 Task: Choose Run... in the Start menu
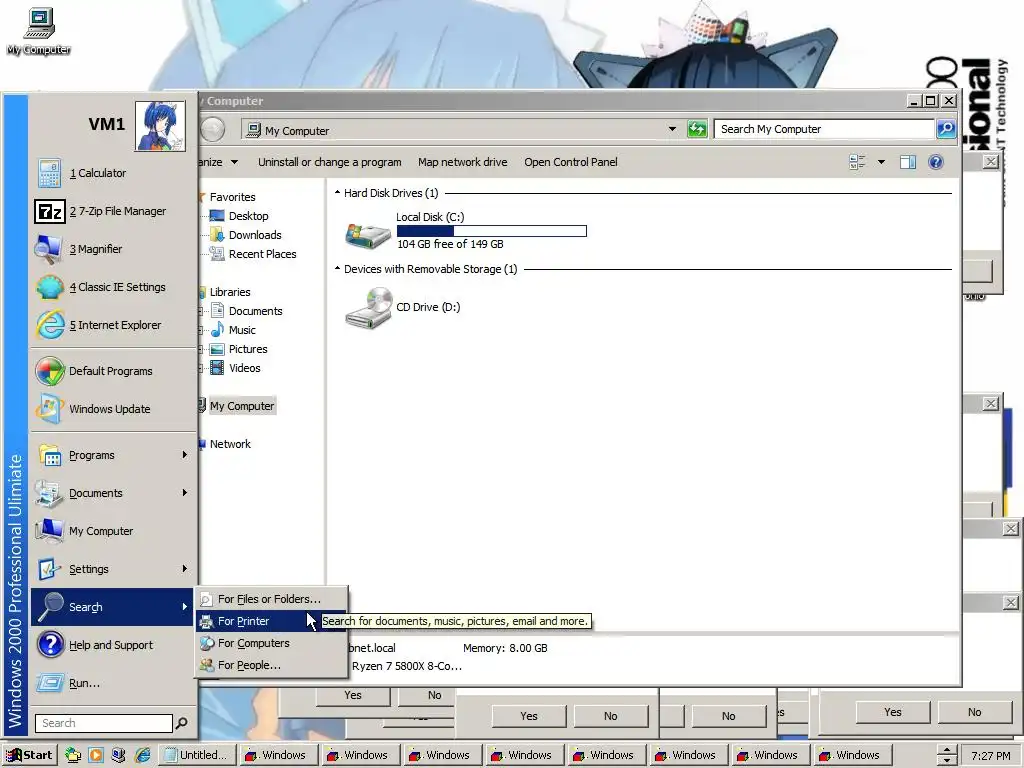[112, 682]
